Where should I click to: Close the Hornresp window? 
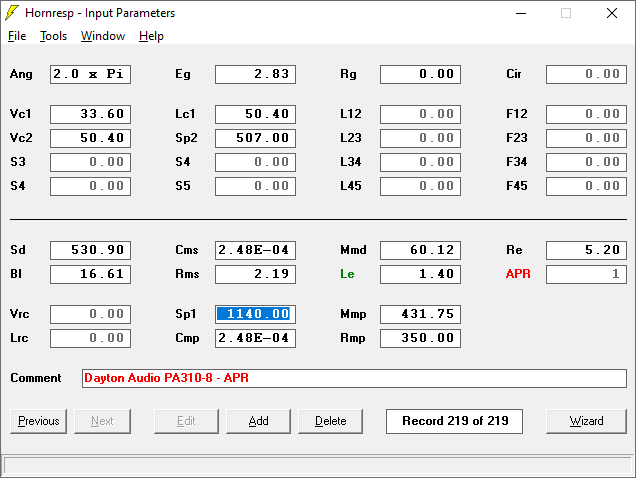click(x=612, y=13)
